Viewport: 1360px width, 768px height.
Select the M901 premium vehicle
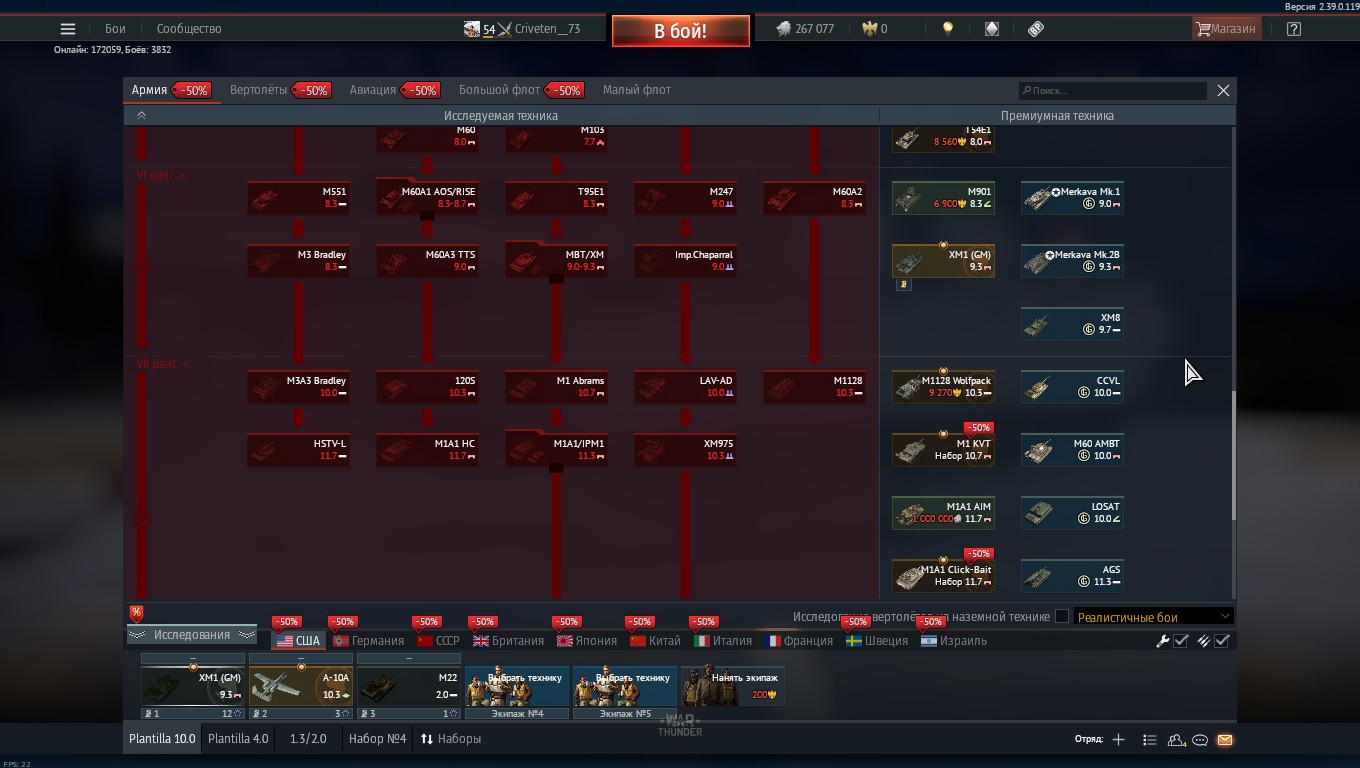point(943,198)
